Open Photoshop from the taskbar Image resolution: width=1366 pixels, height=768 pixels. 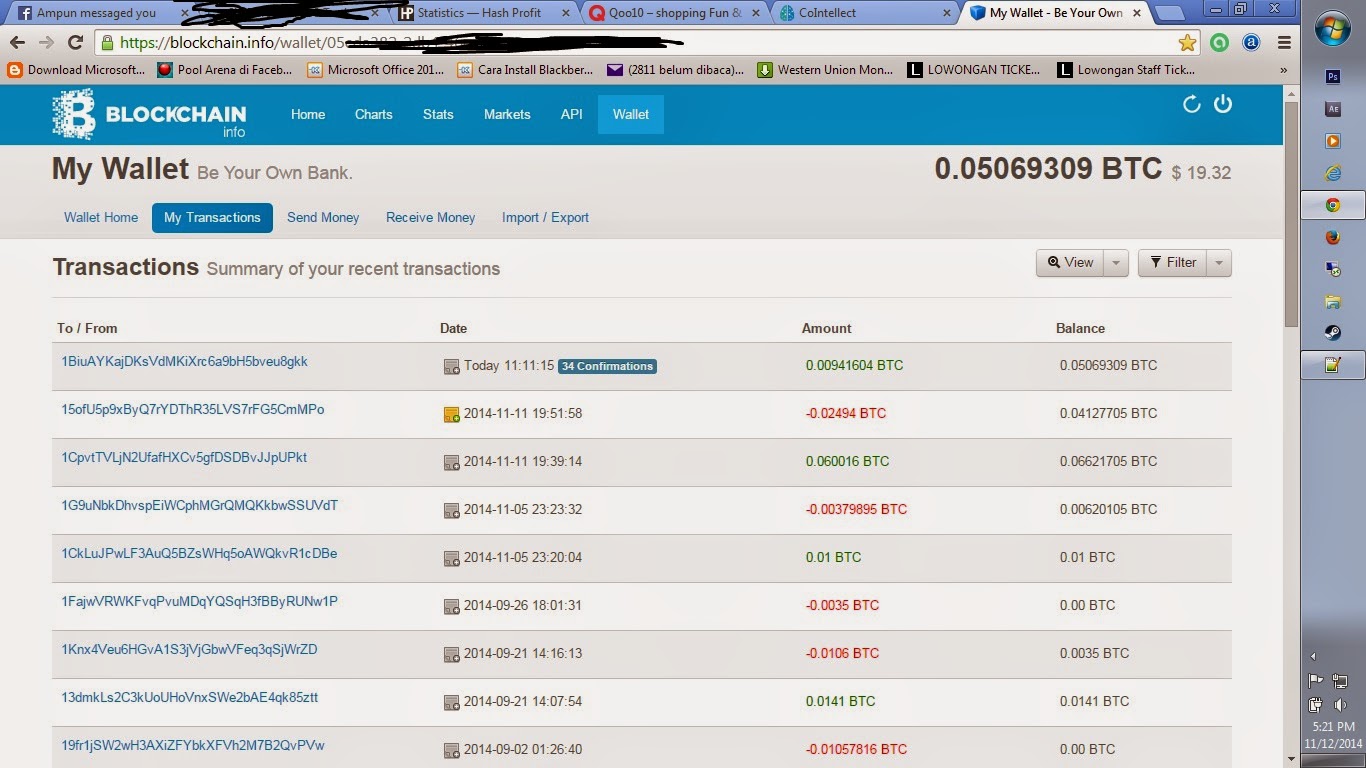click(1332, 77)
